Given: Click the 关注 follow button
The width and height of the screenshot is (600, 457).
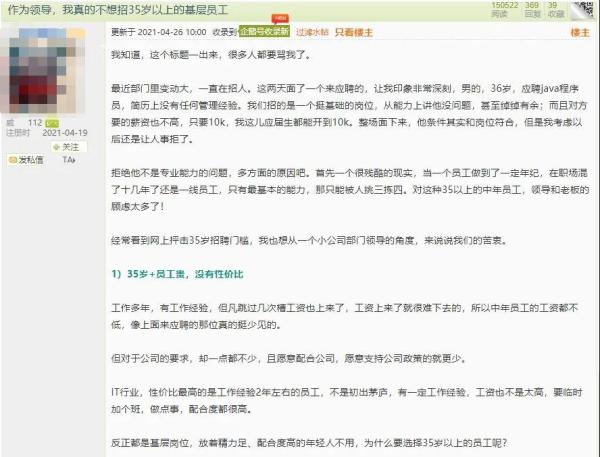Looking at the screenshot, I should (68, 147).
